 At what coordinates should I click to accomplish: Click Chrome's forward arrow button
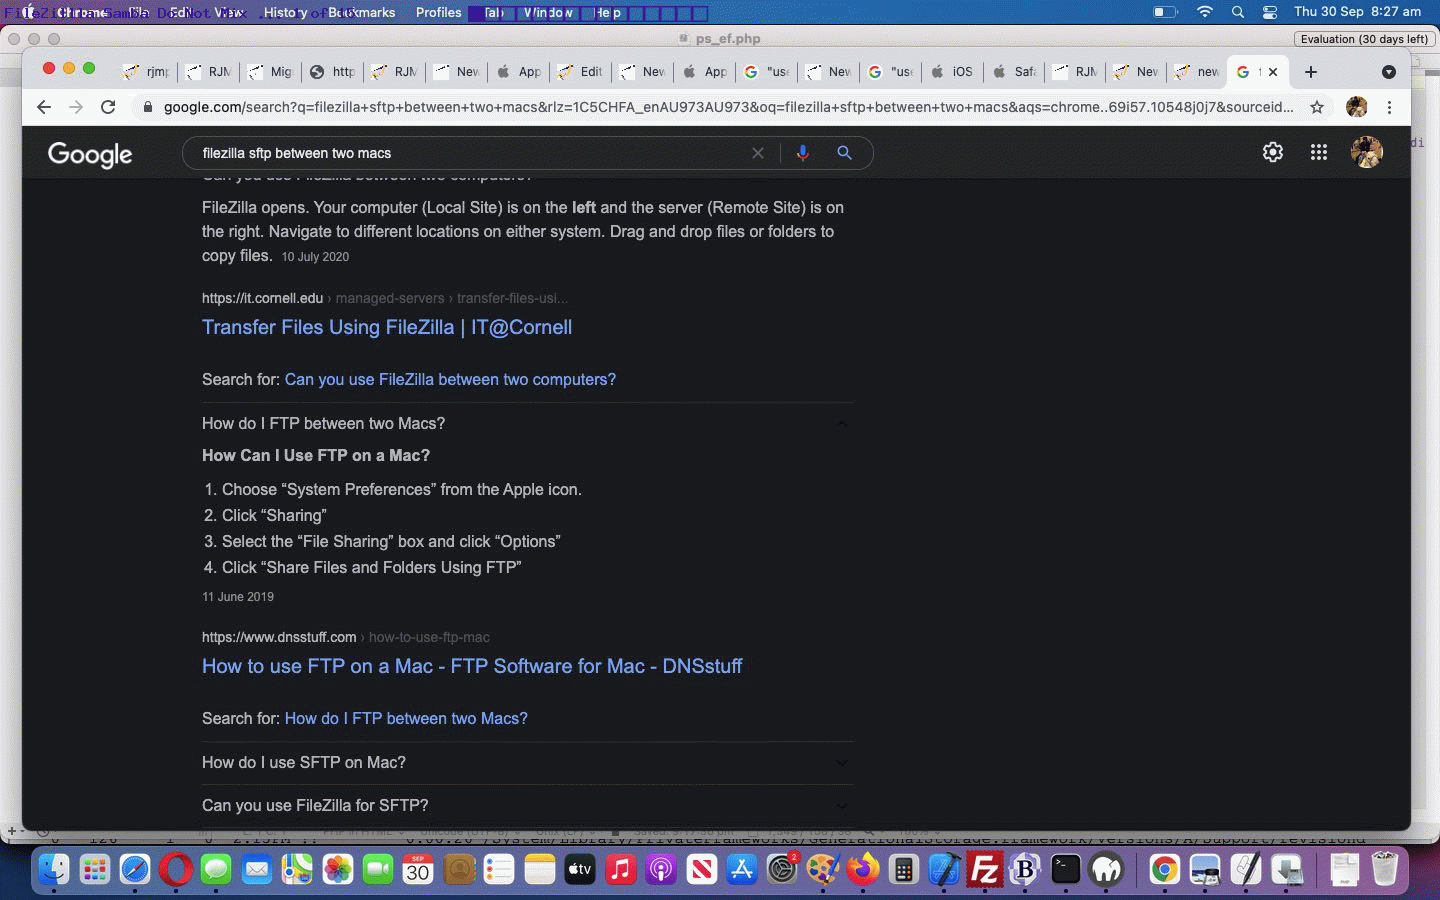[76, 107]
